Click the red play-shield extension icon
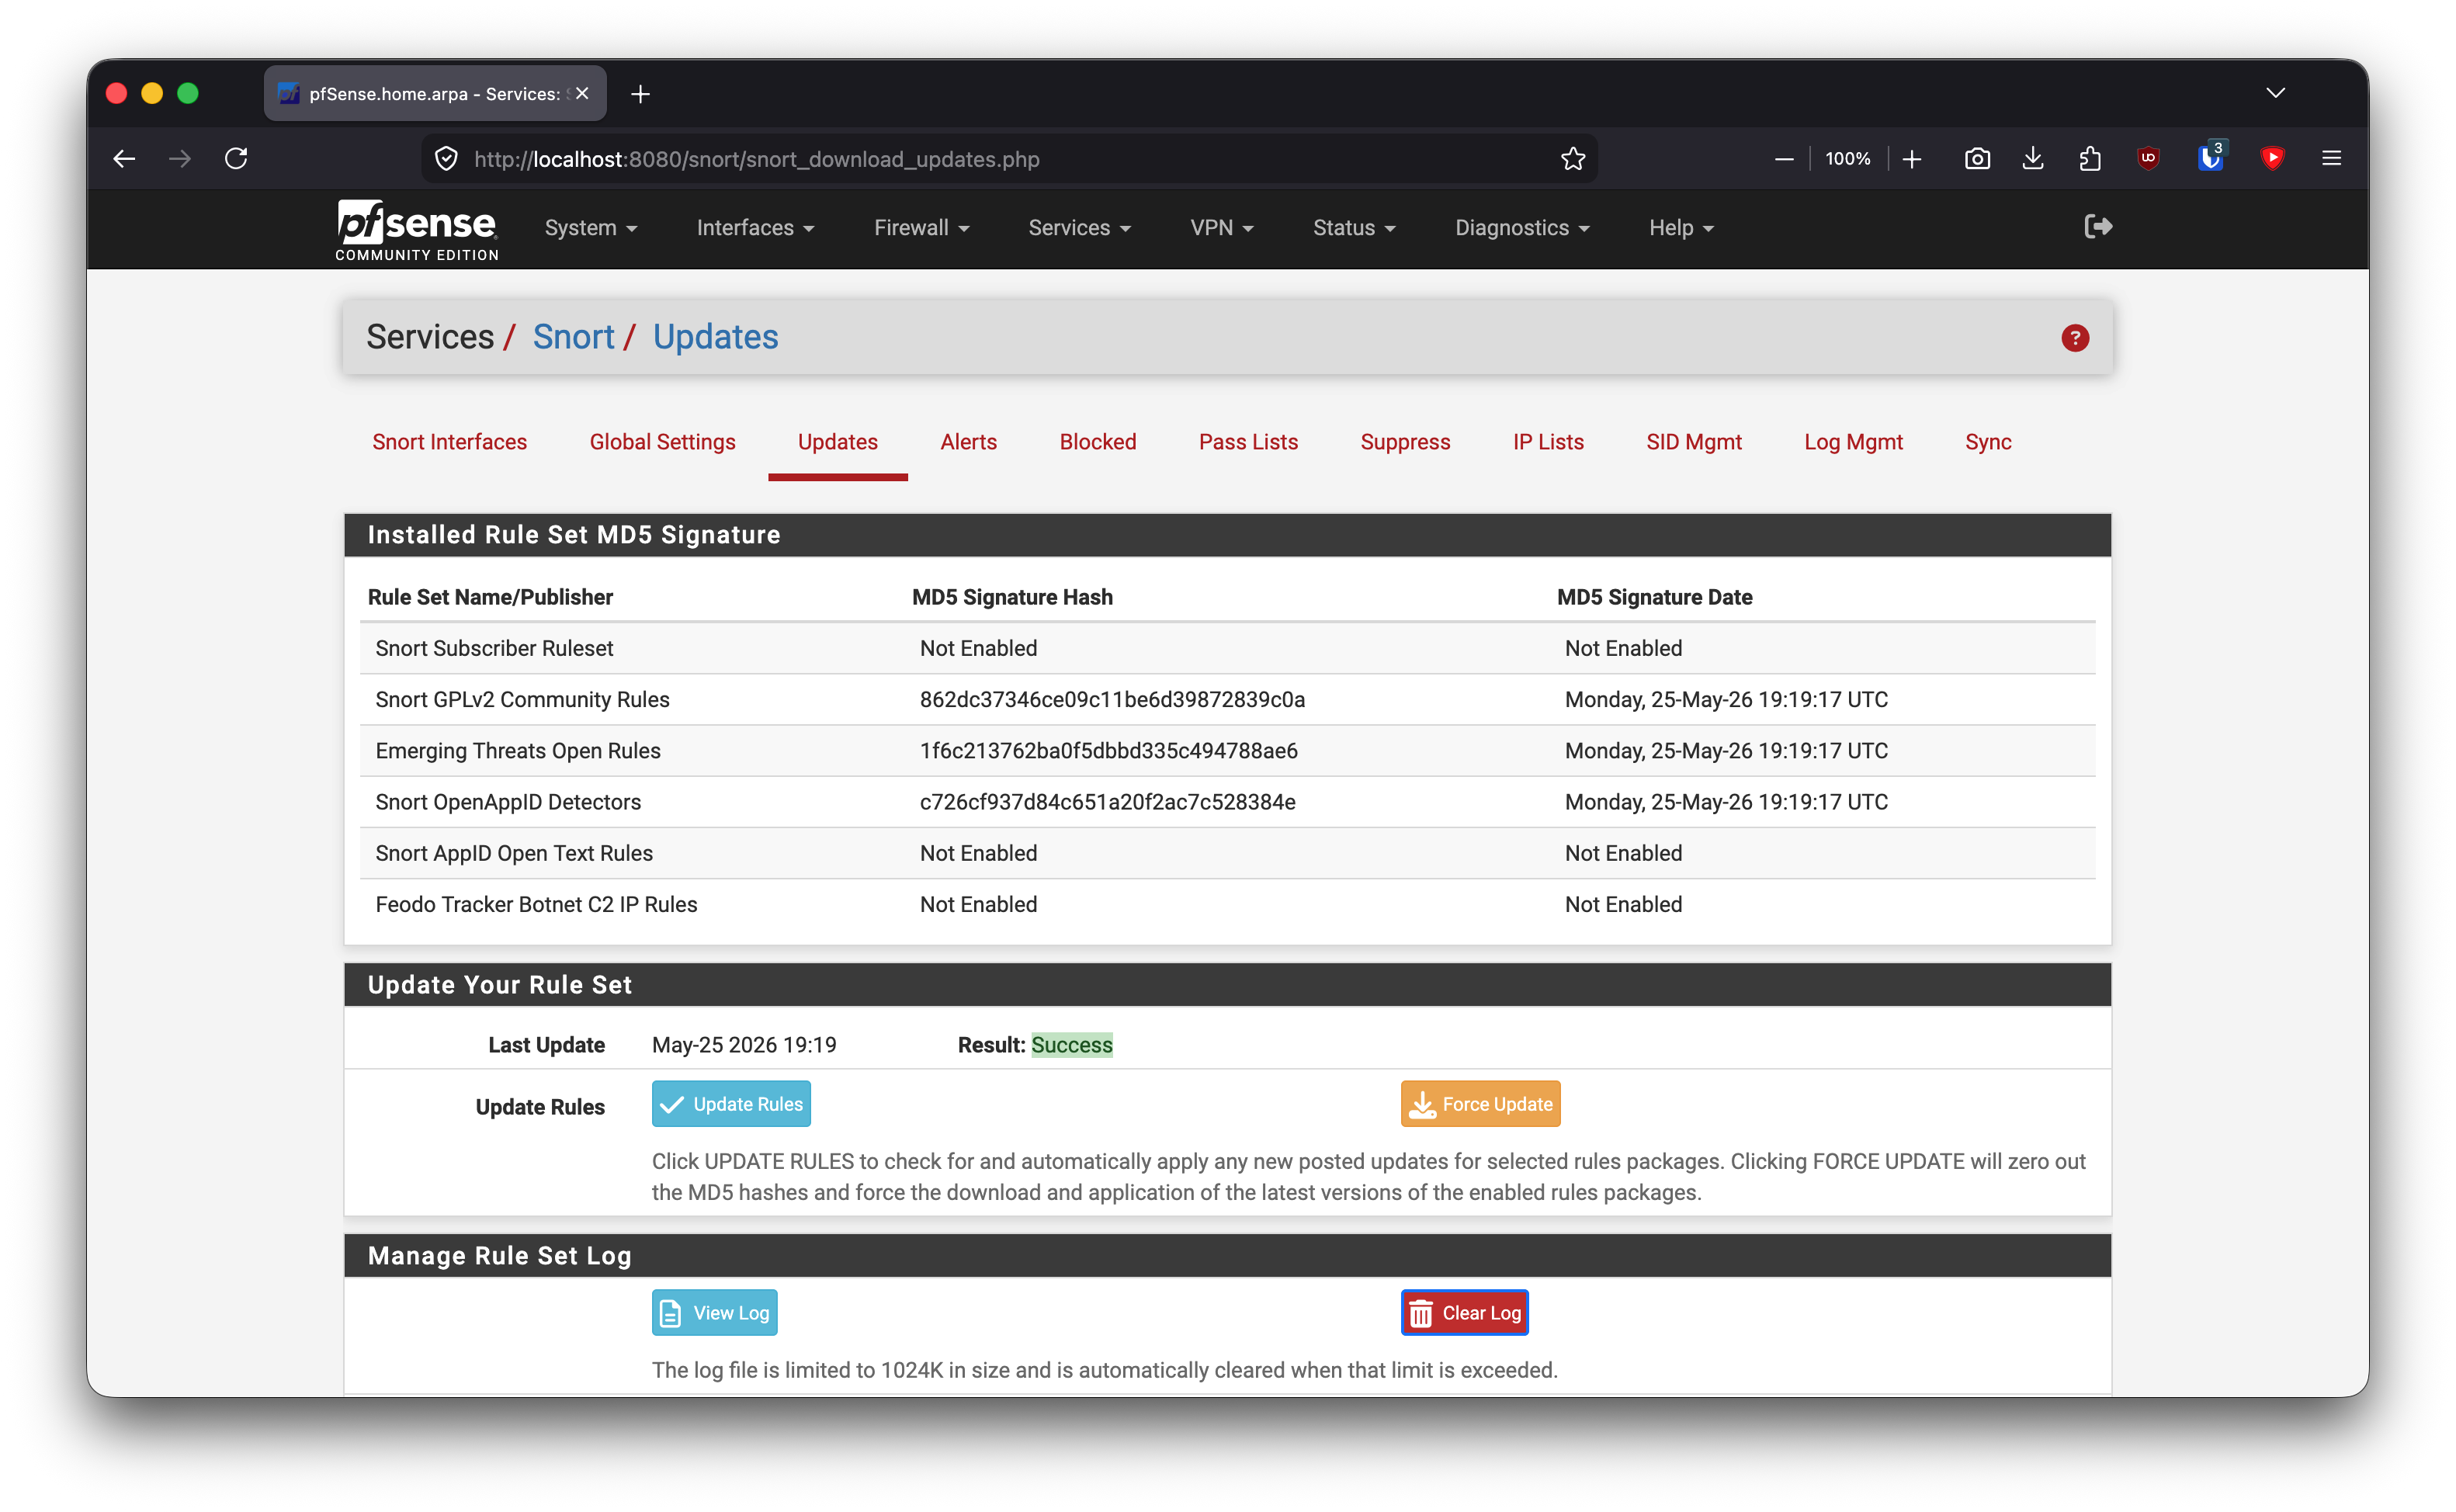Screen dimensions: 2456x1512 coord(2272,158)
